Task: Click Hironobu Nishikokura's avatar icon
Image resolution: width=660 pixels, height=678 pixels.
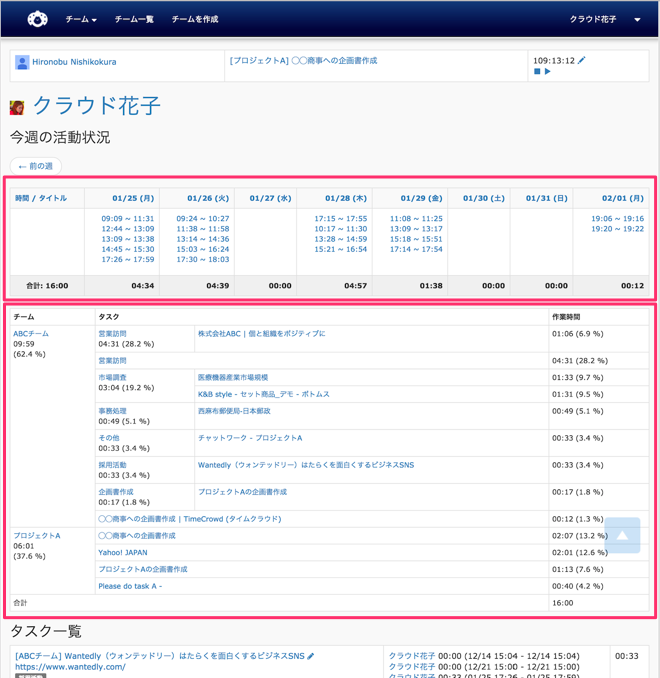Action: pyautogui.click(x=22, y=62)
